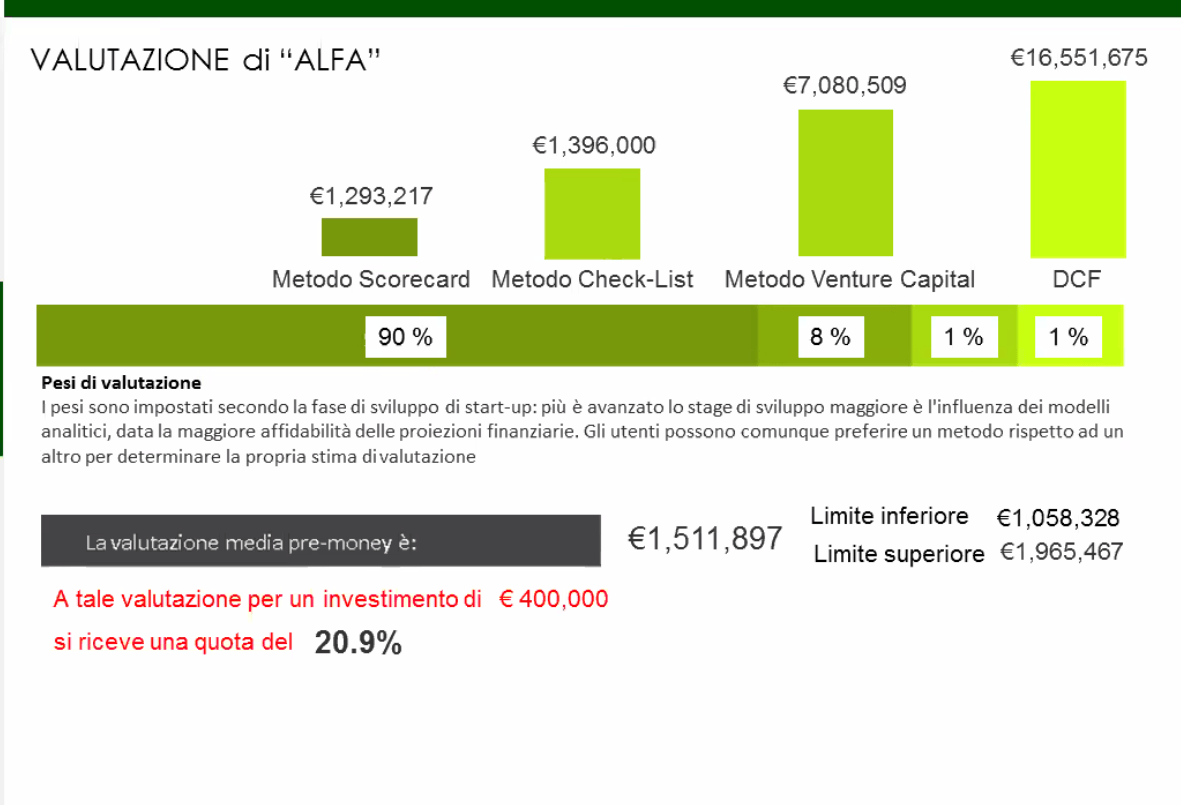Click the €16,551,675 value label
Image resolution: width=1181 pixels, height=805 pixels.
[x=1079, y=57]
